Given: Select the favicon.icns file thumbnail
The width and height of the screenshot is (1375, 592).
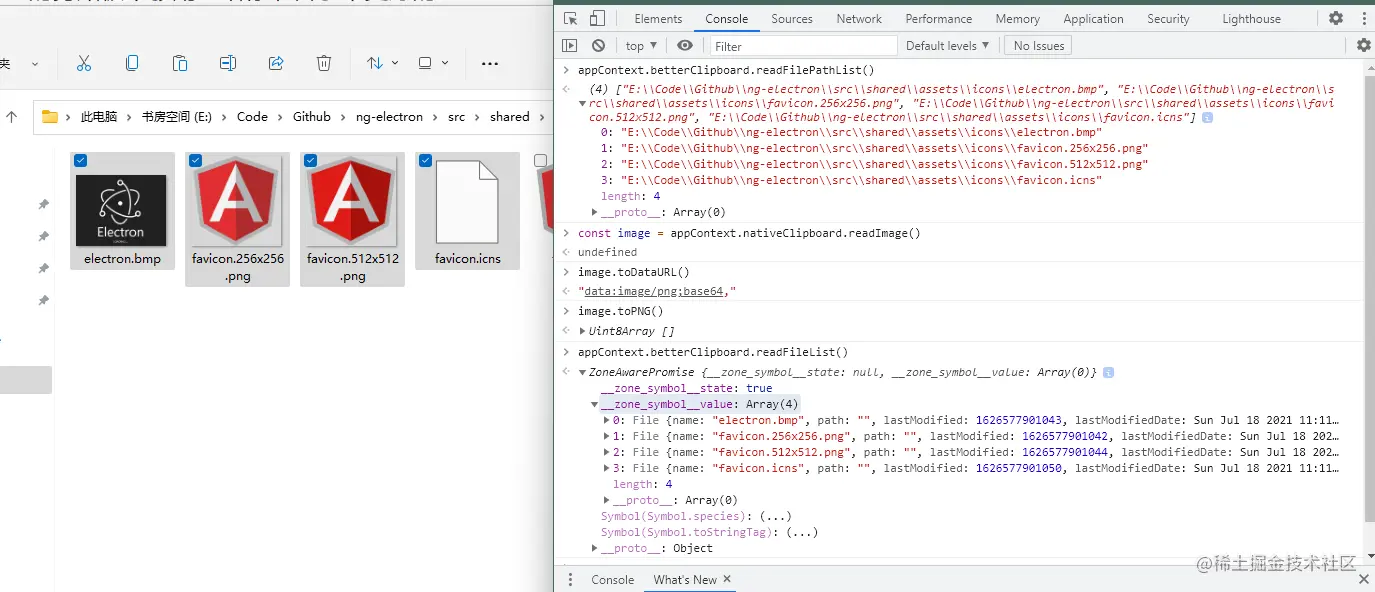Looking at the screenshot, I should tap(467, 203).
